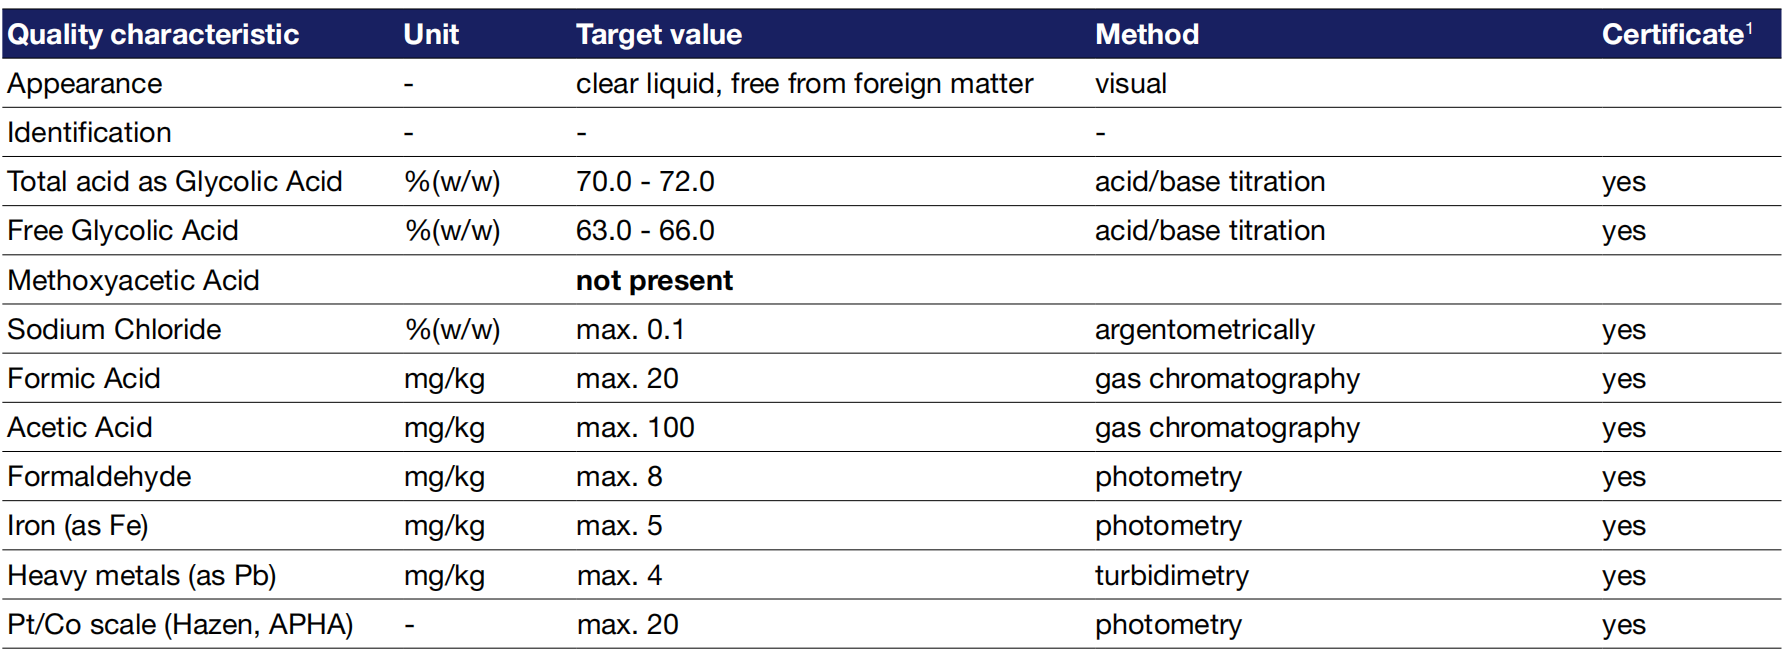Click the Unit column header
Viewport: 1787px width, 651px height.
(x=431, y=34)
